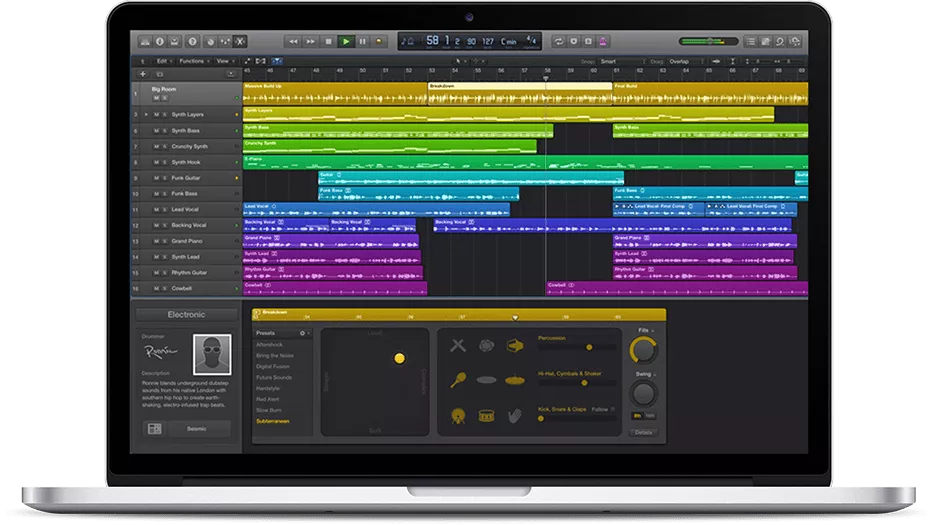This screenshot has height=525, width=933.
Task: Pause the transport
Action: (x=362, y=42)
